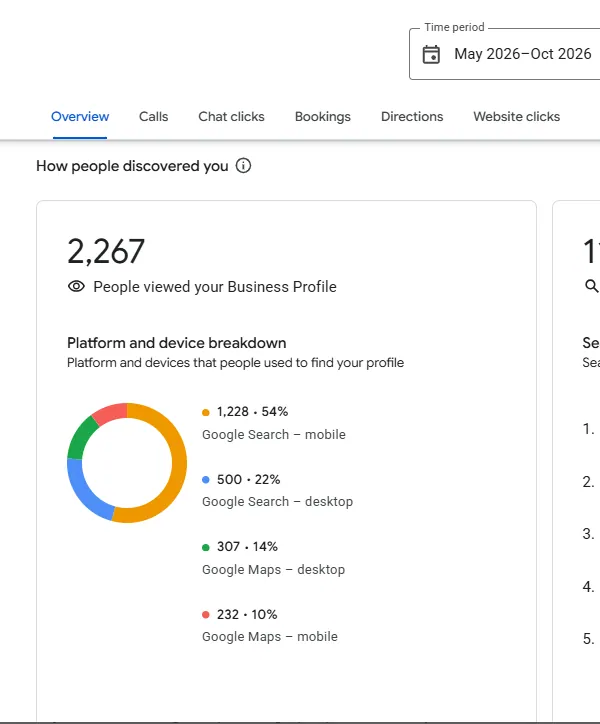Click the green legend dot for 307
This screenshot has width=600, height=724.
coord(206,548)
